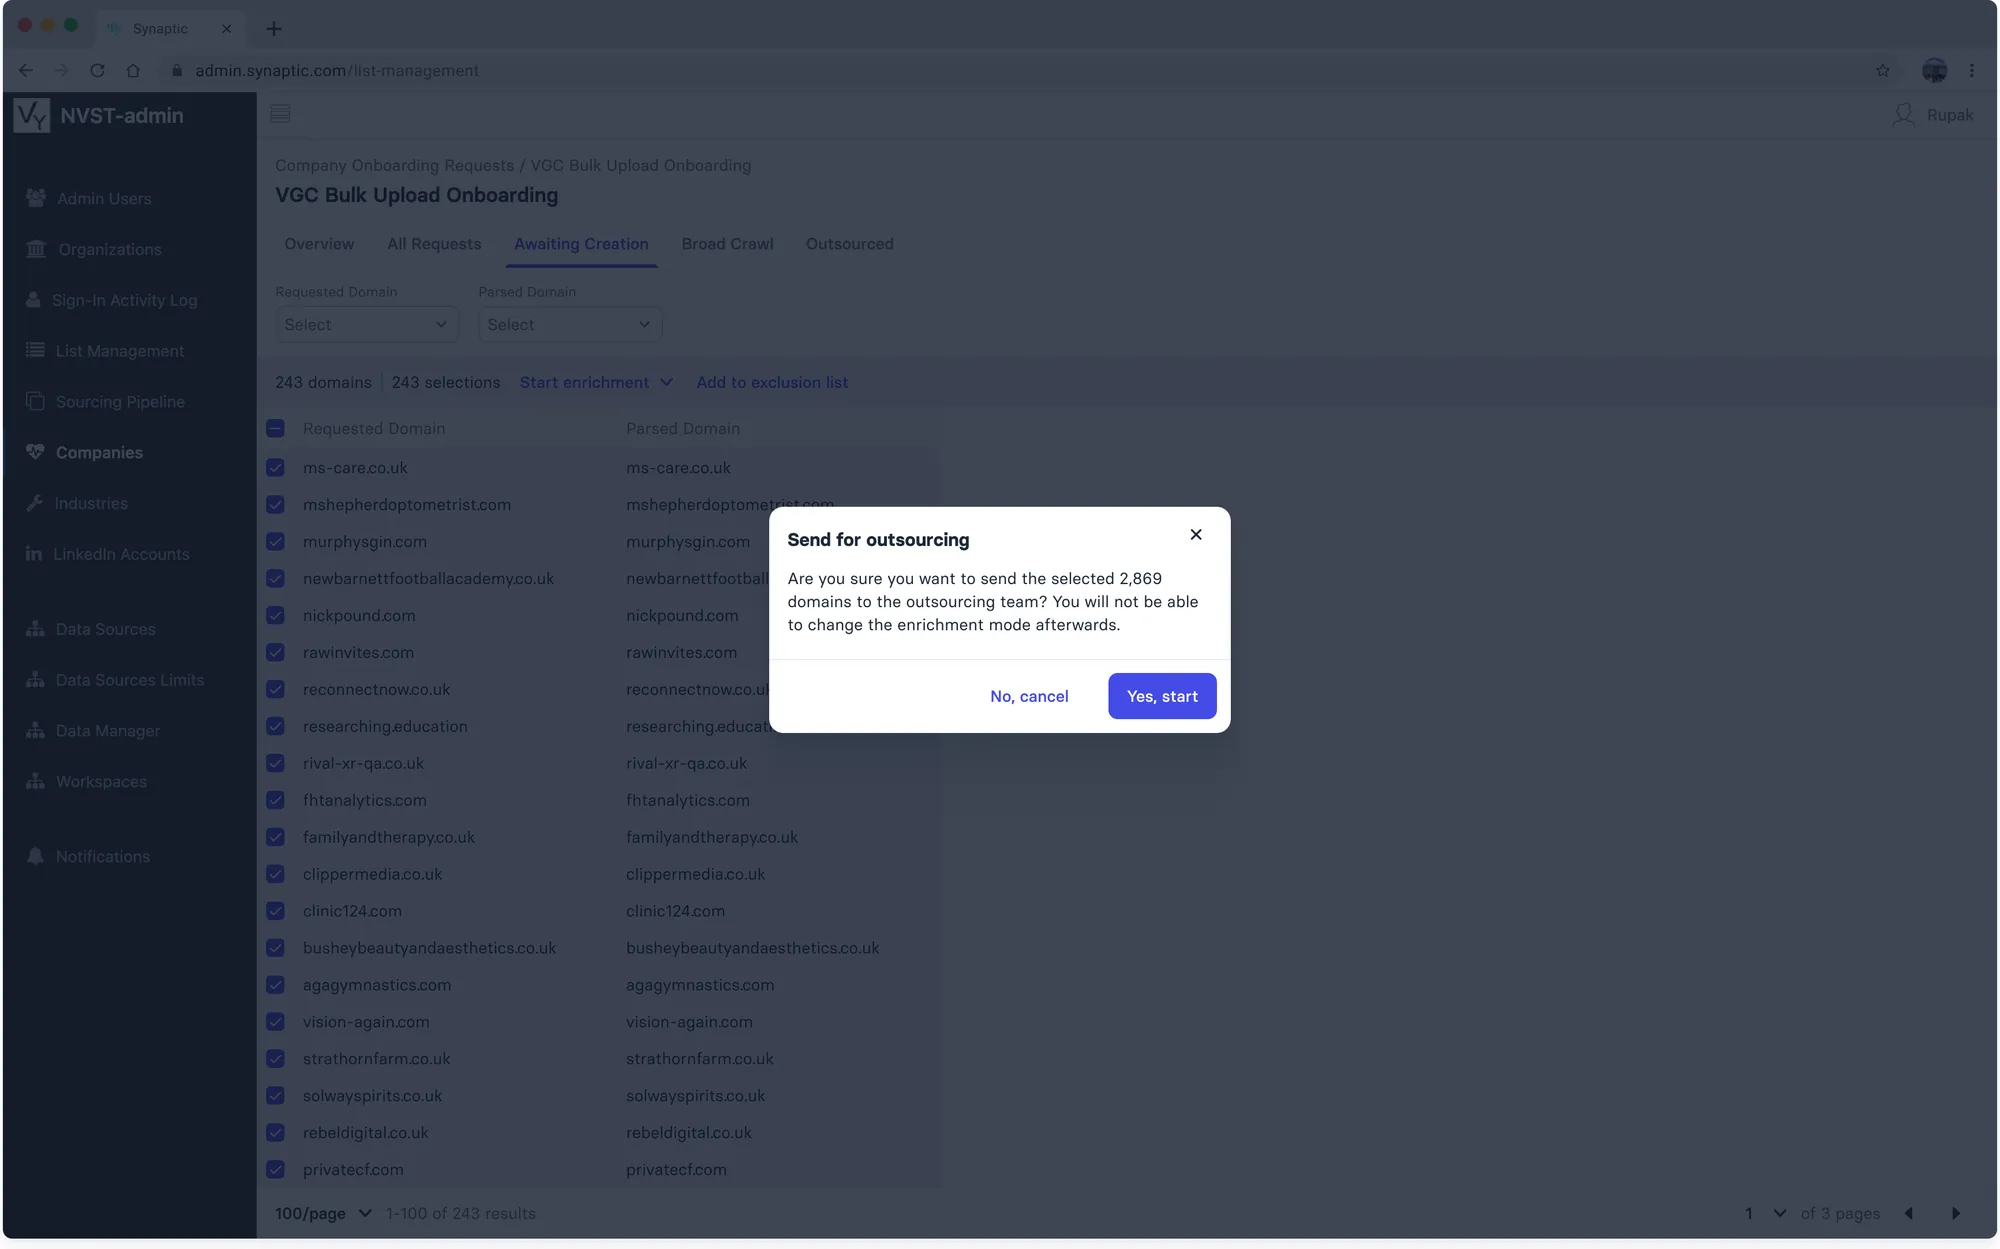Uncheck nickpound.com row checkbox
This screenshot has width=2000, height=1249.
tap(275, 615)
